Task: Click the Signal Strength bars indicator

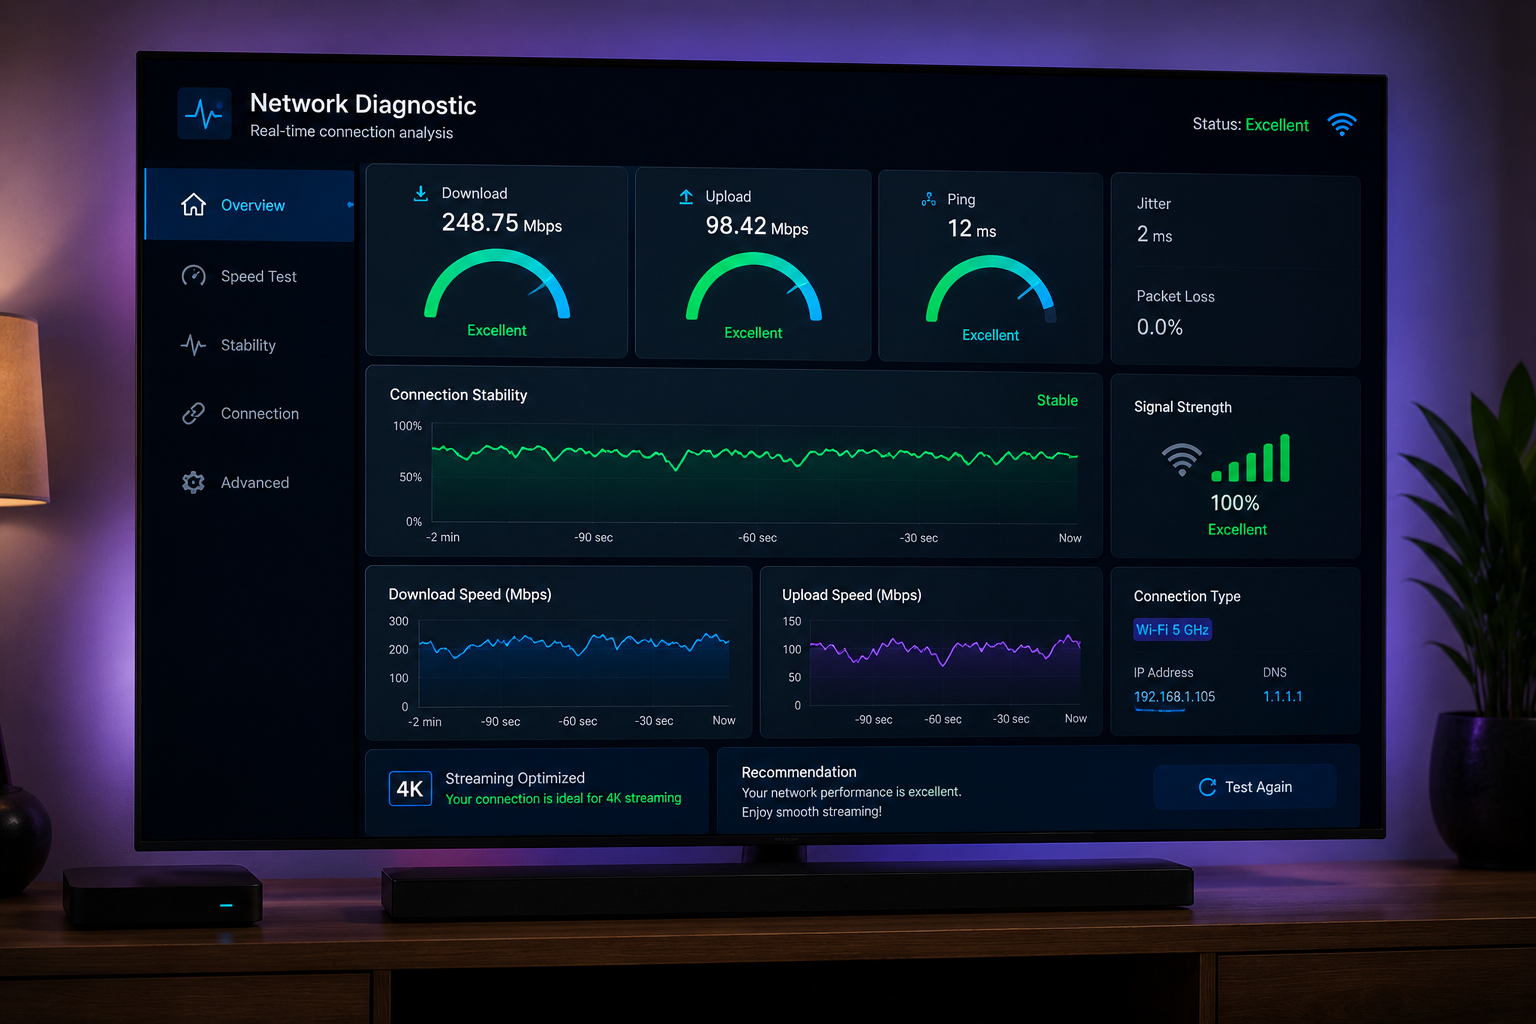Action: click(x=1251, y=458)
